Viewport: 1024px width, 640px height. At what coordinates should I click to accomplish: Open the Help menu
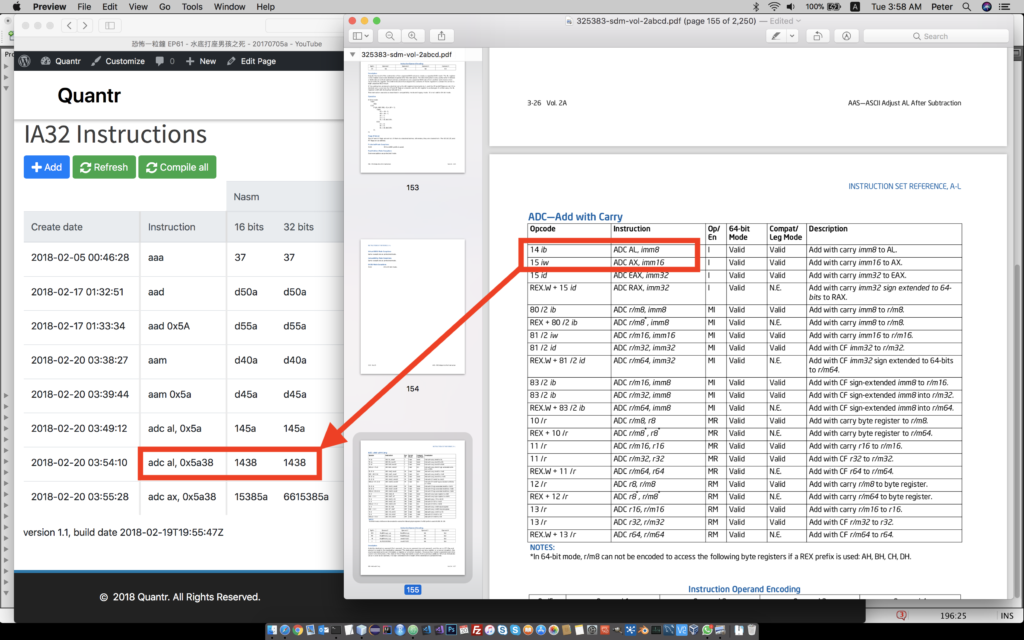pyautogui.click(x=265, y=7)
